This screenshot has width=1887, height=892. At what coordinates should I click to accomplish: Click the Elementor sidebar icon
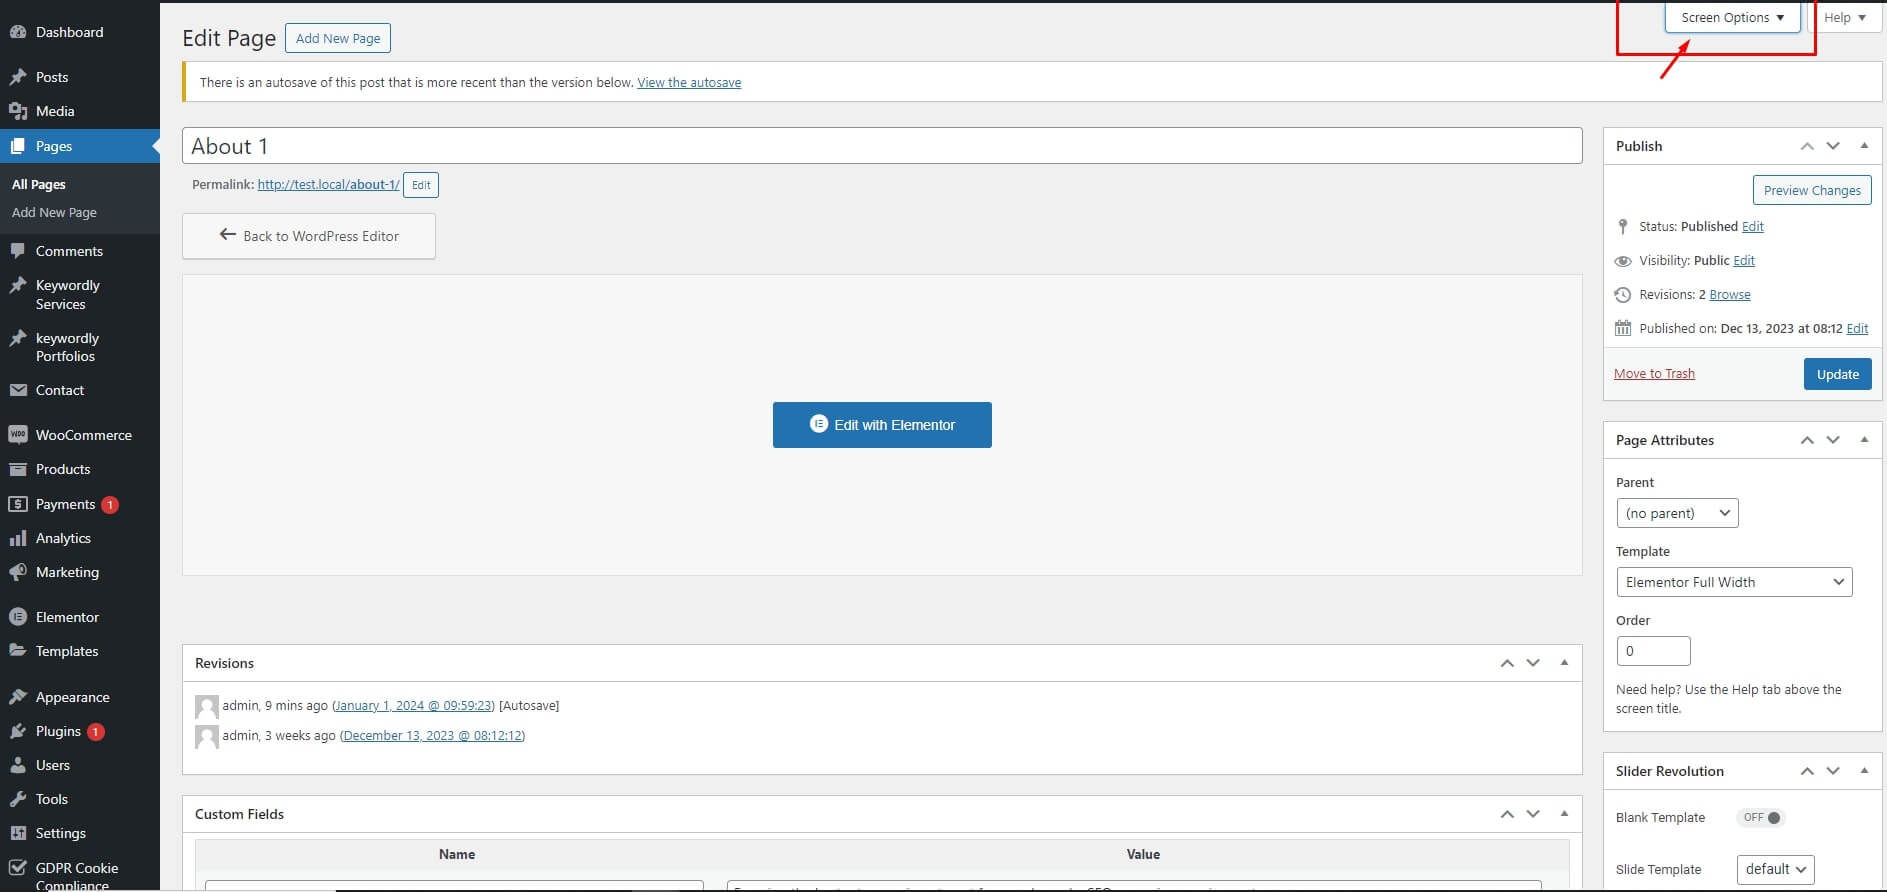(x=17, y=617)
